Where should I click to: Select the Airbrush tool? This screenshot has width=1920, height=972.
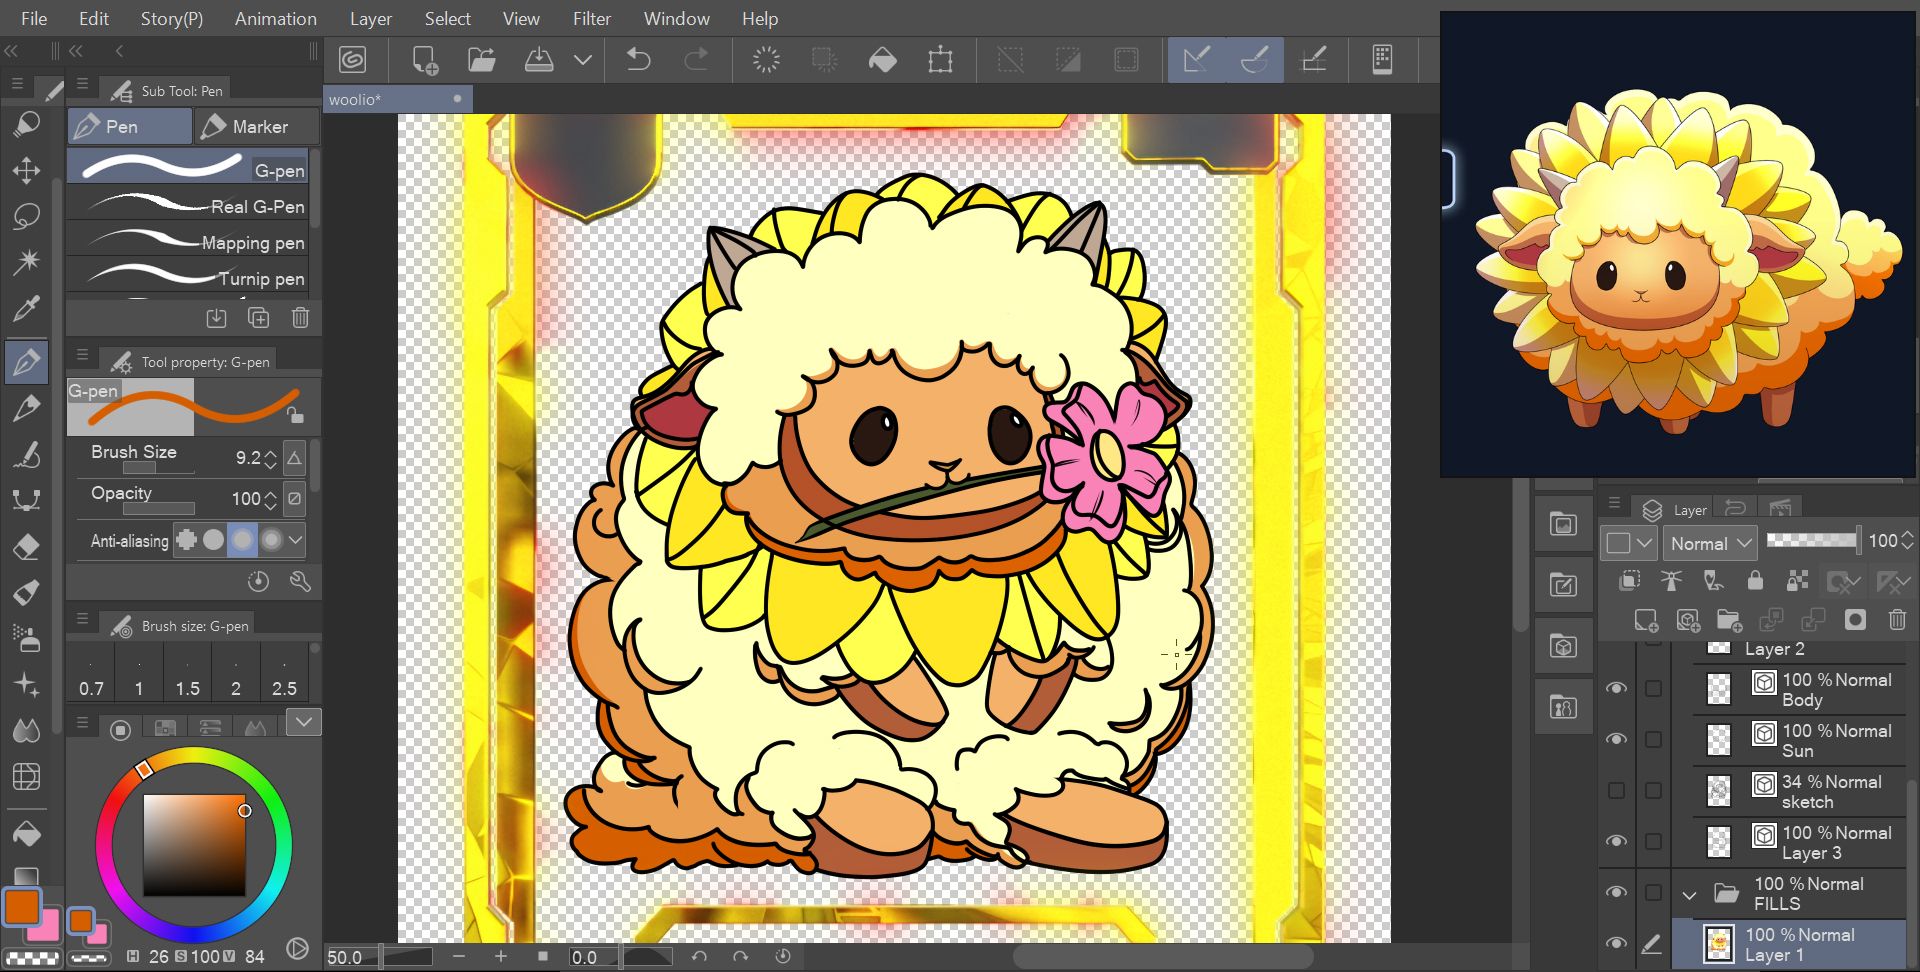pos(27,638)
